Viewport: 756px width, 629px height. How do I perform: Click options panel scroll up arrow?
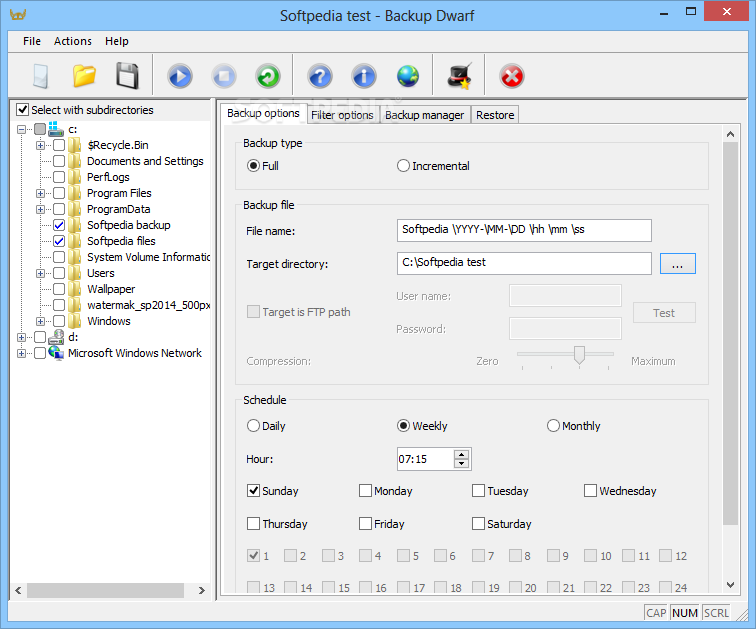click(730, 134)
